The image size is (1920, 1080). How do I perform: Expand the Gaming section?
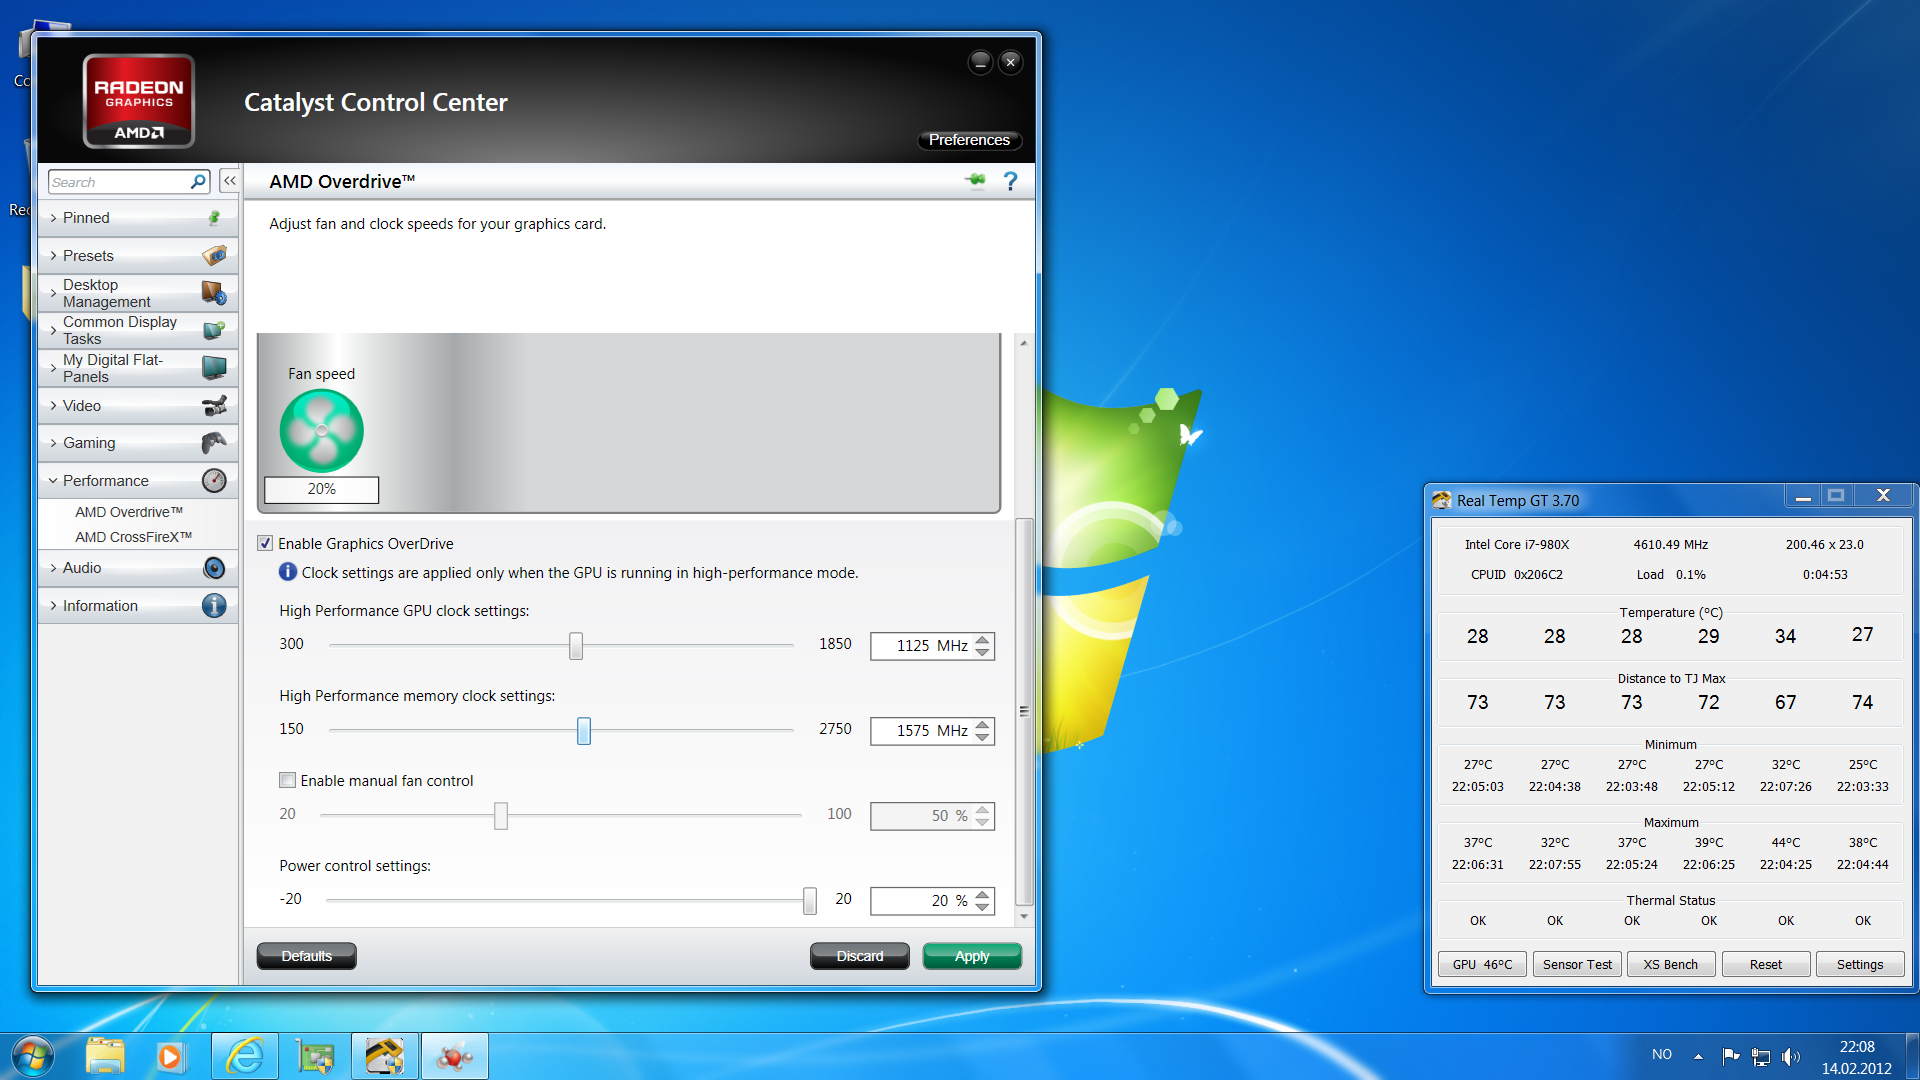tap(138, 442)
